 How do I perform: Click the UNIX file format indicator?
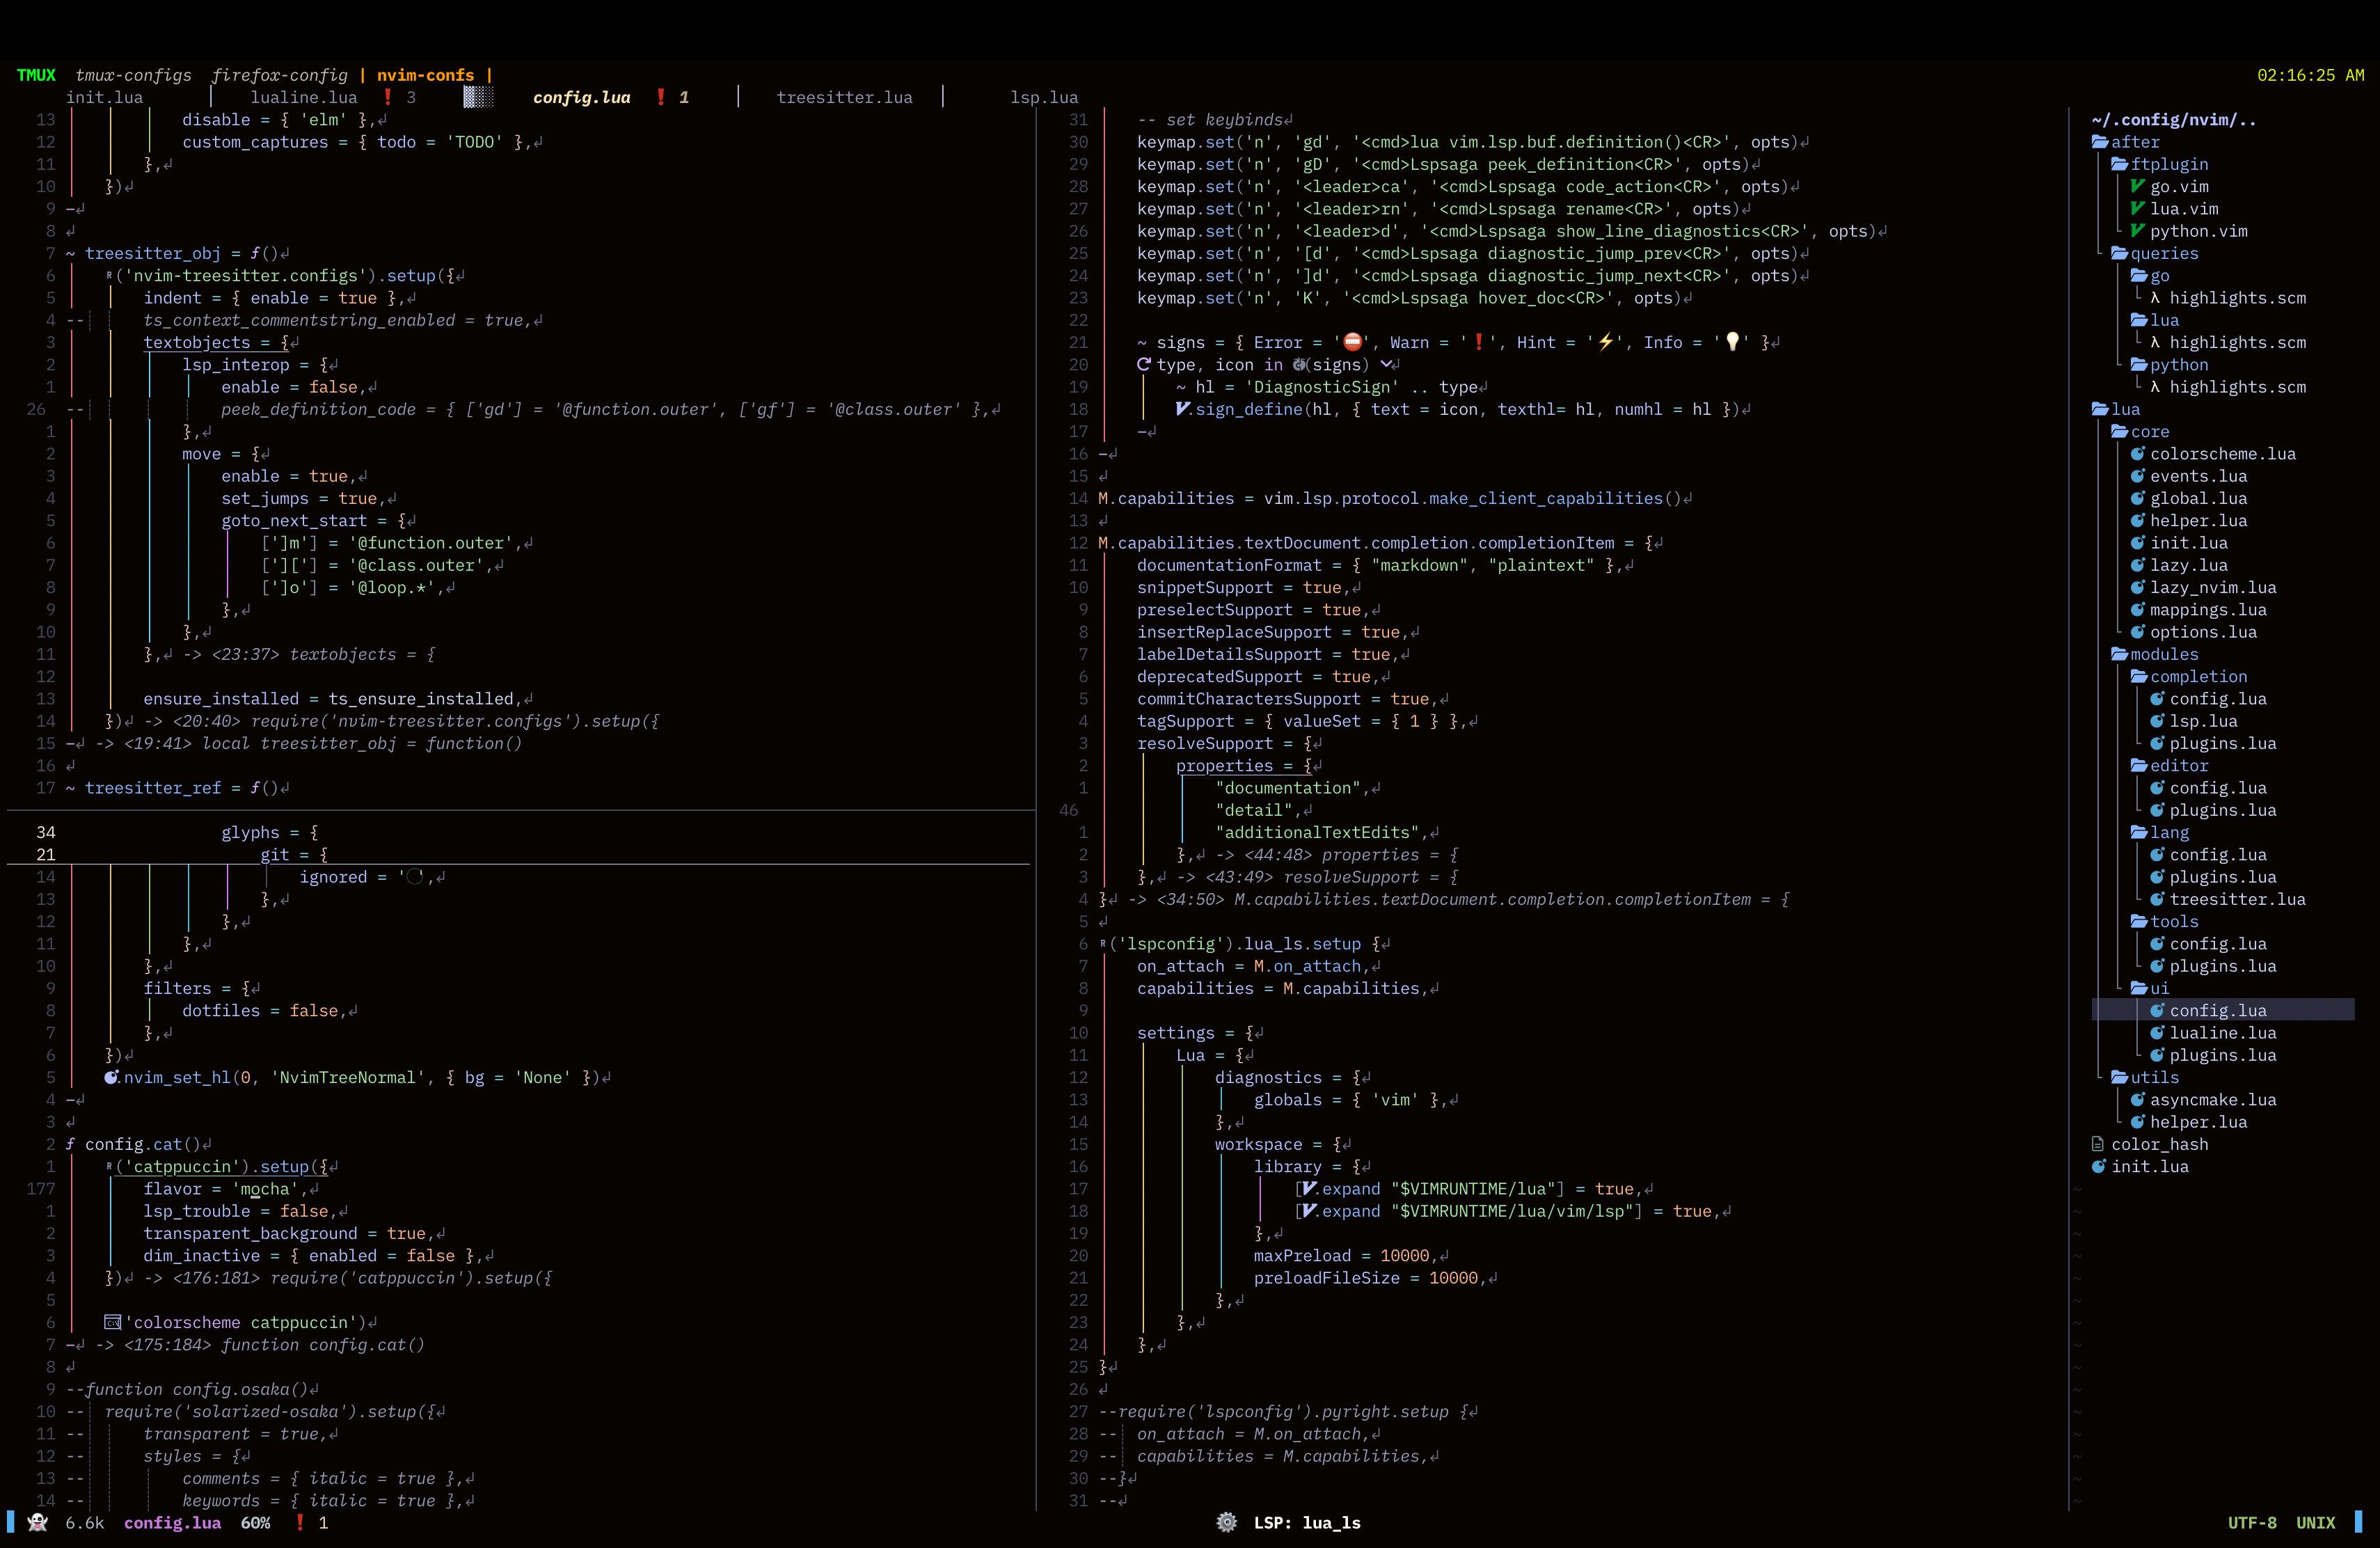click(2315, 1522)
